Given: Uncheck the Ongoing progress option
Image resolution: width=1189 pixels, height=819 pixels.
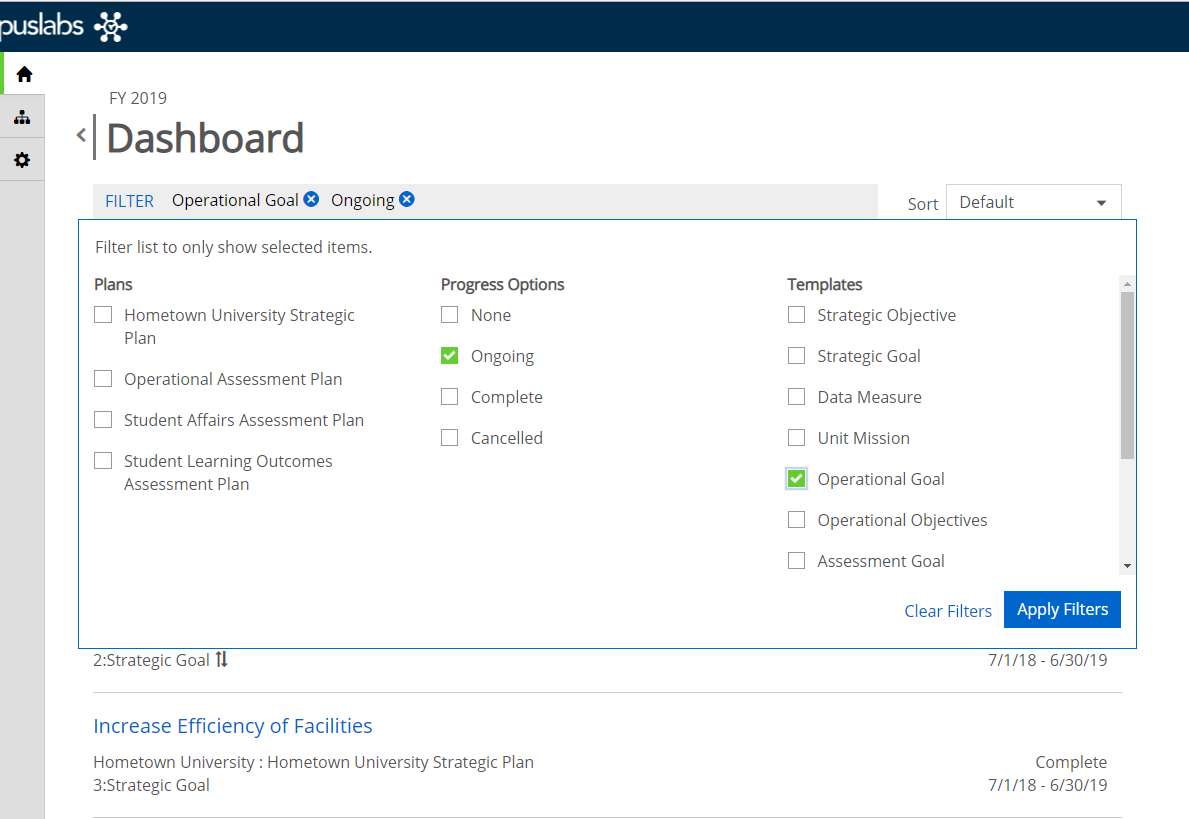Looking at the screenshot, I should point(450,356).
